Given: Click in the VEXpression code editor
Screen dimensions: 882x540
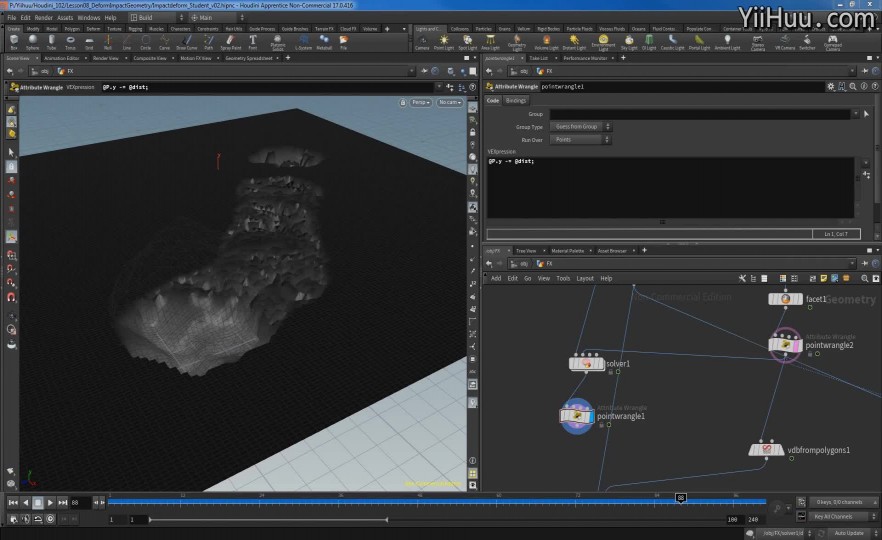Looking at the screenshot, I should [x=670, y=187].
